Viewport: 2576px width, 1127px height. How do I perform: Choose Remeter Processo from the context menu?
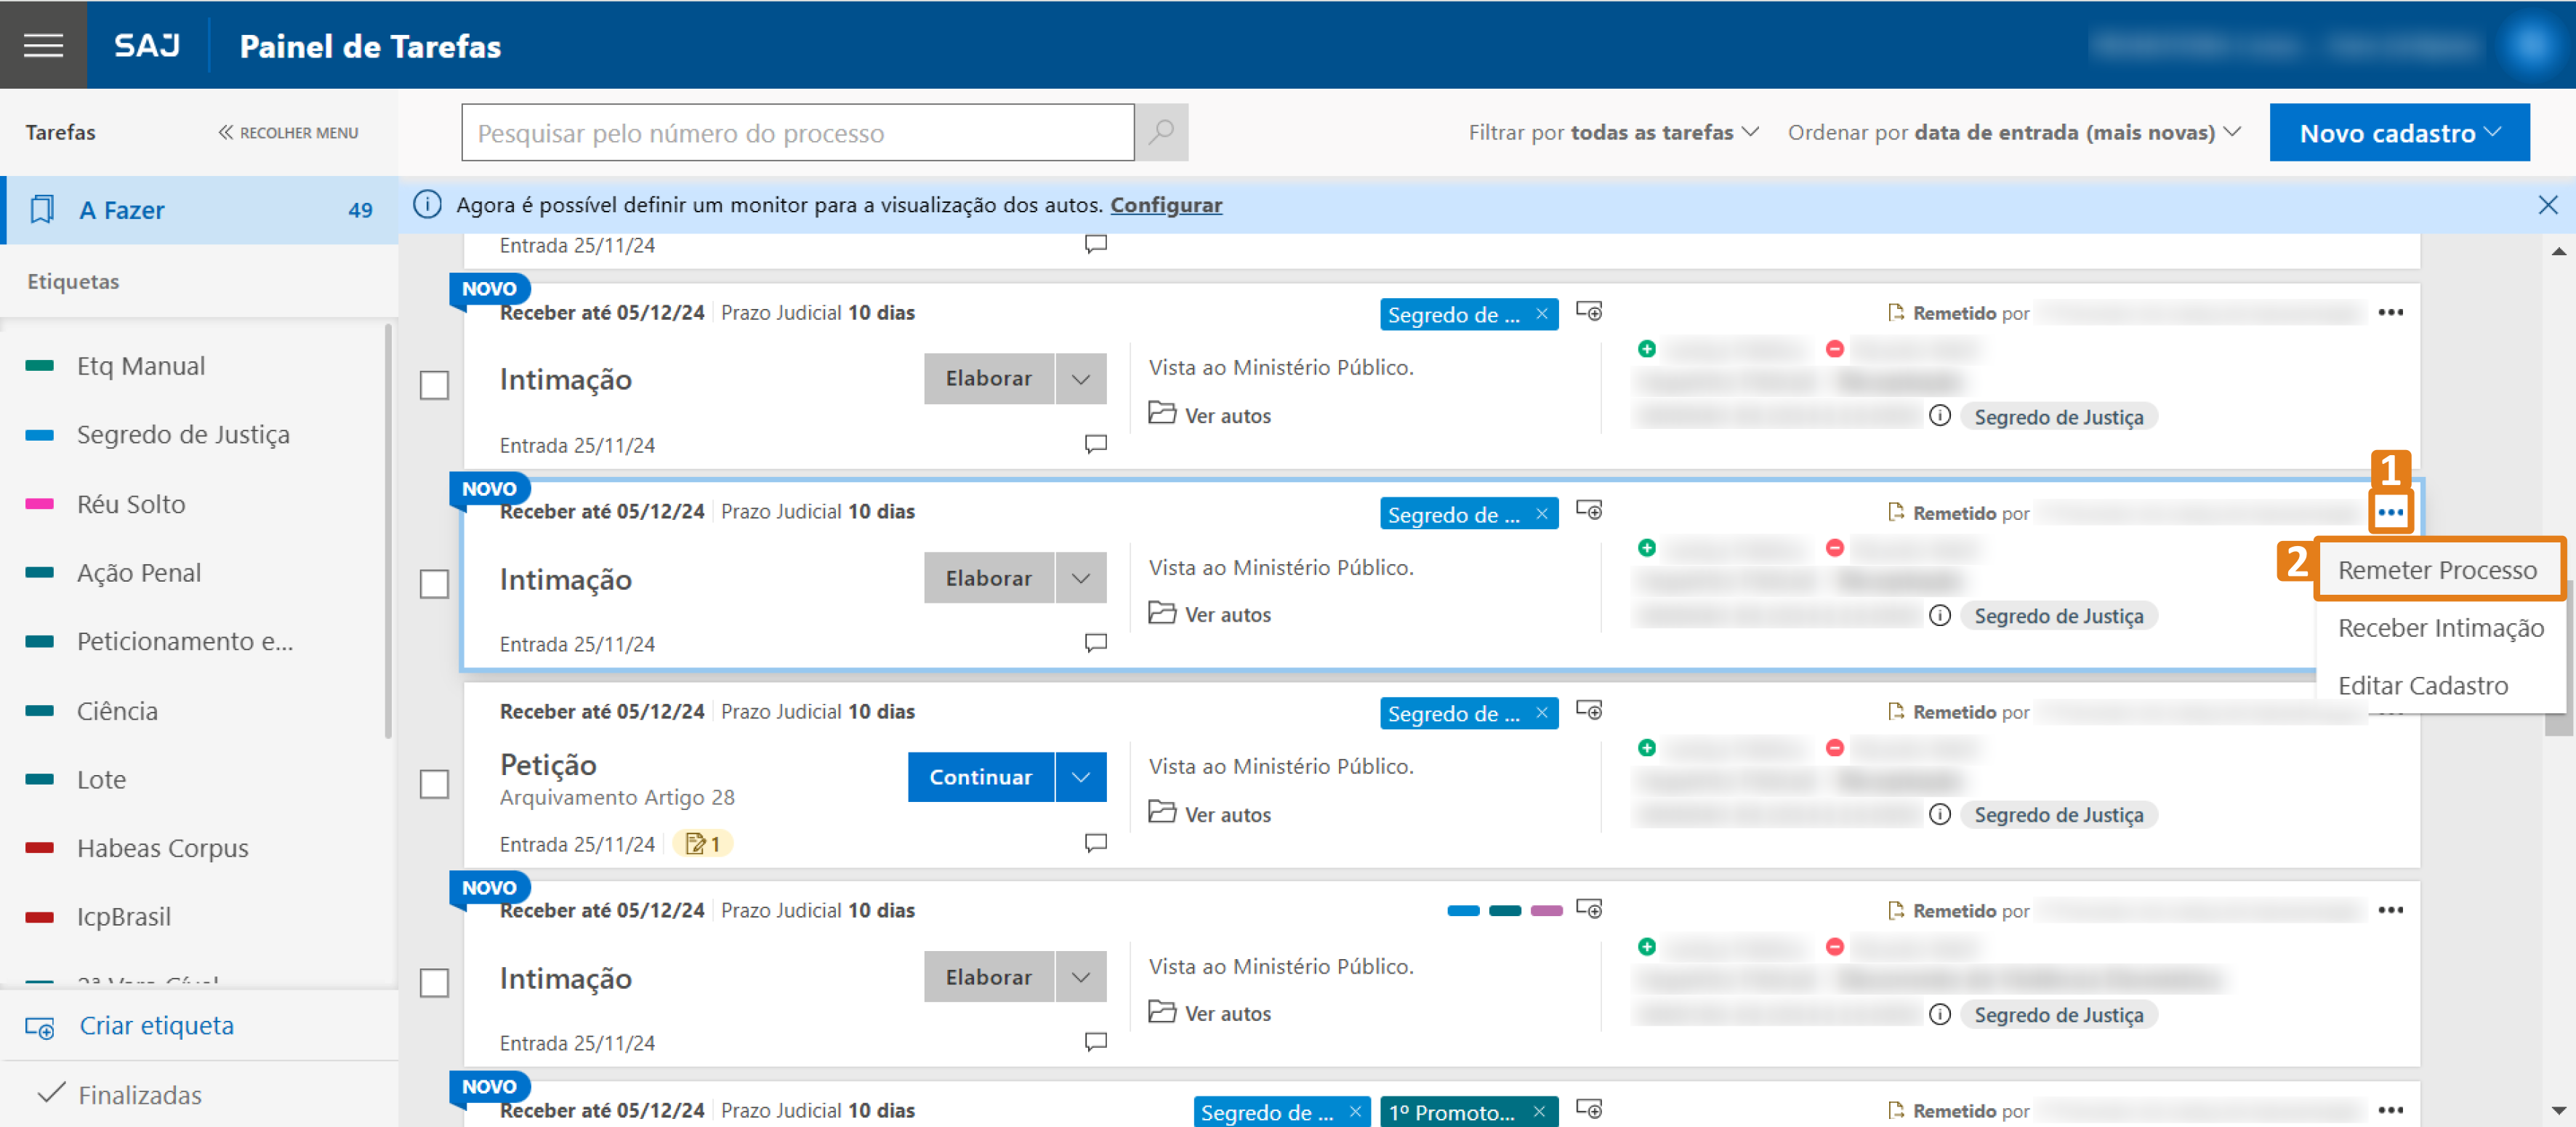[2436, 570]
